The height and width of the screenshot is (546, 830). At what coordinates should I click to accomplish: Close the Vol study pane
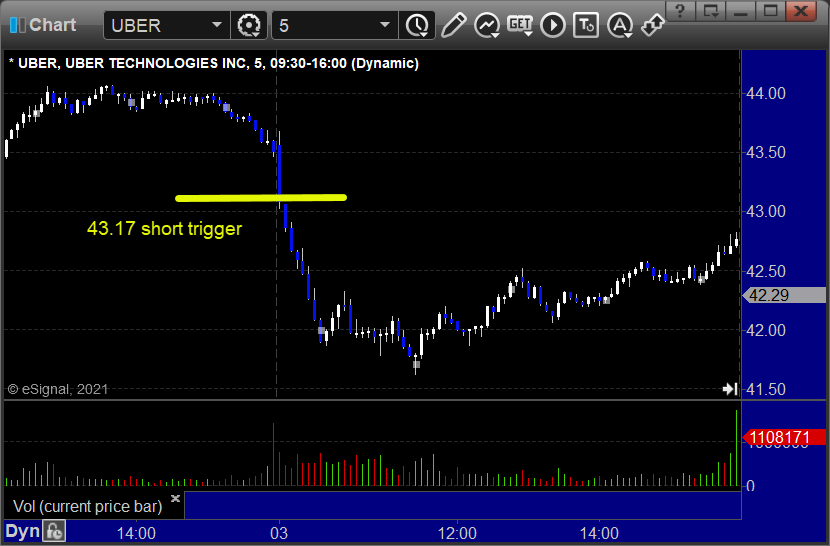[175, 498]
